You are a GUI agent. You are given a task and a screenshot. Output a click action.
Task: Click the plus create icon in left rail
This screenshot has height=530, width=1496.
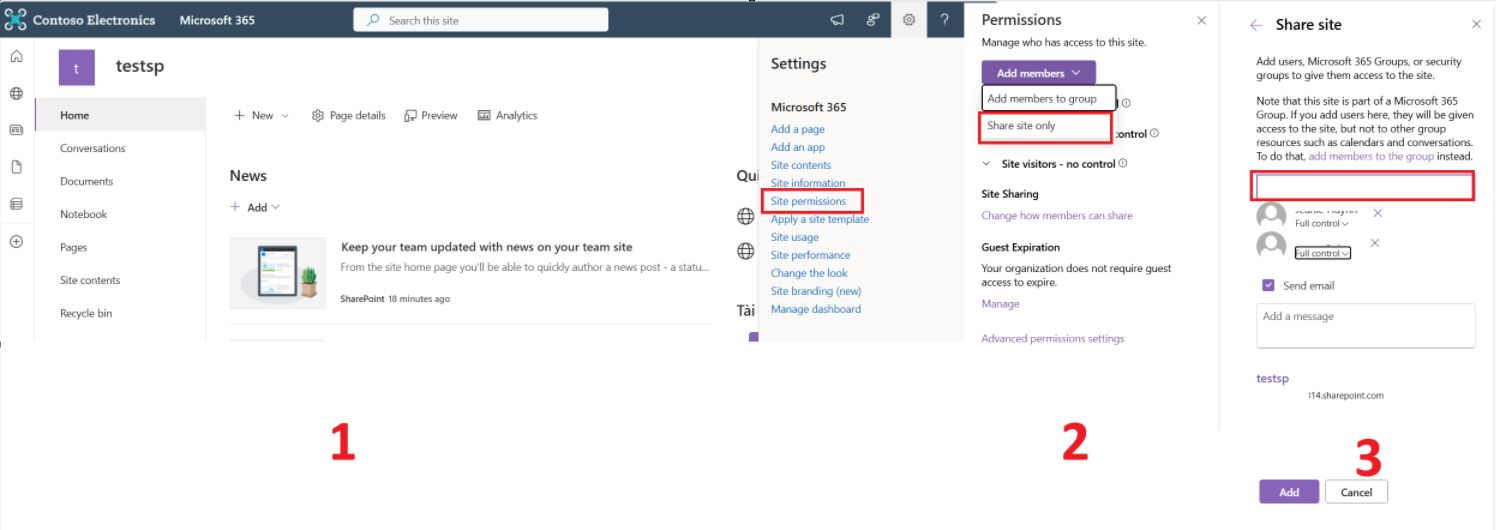pyautogui.click(x=16, y=241)
